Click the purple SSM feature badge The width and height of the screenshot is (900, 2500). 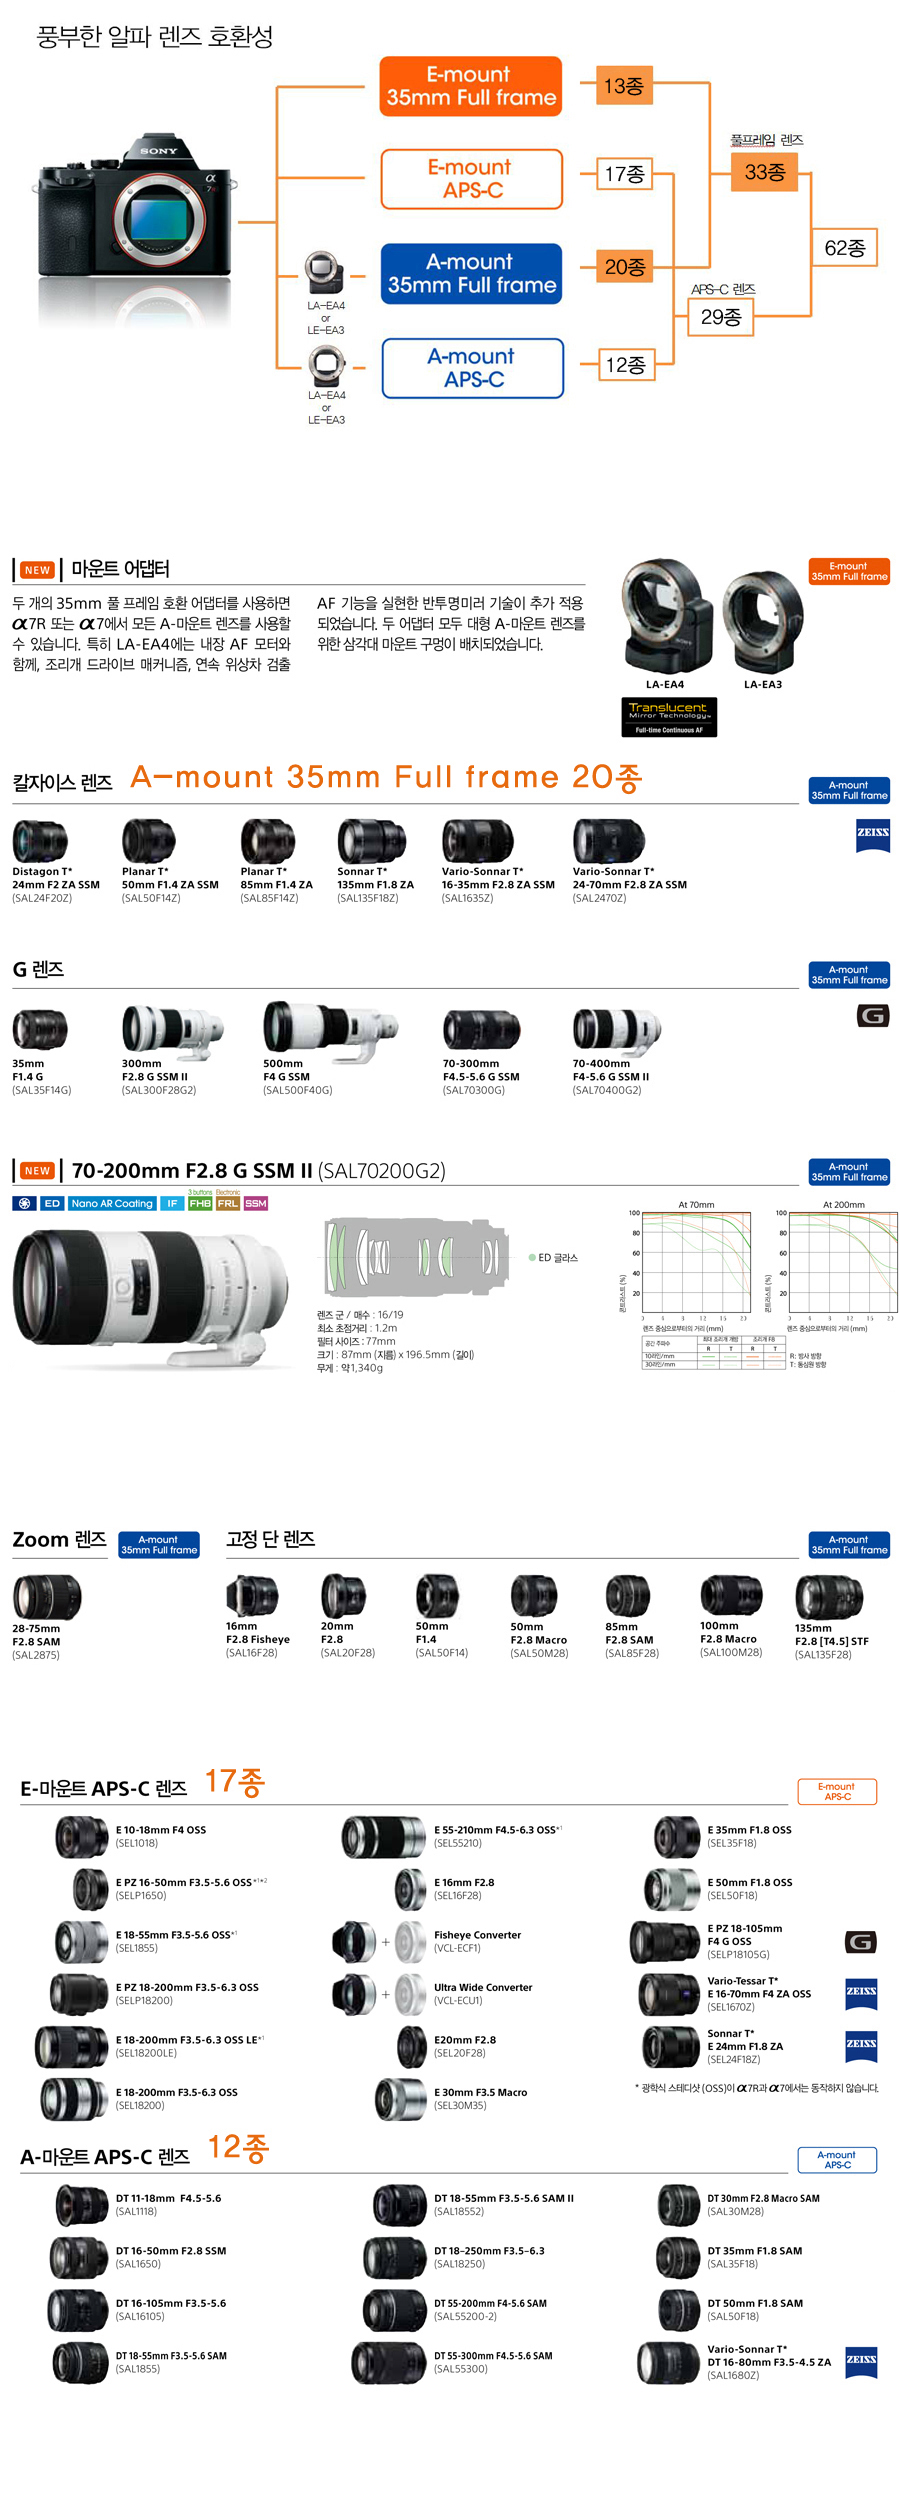pos(256,1203)
